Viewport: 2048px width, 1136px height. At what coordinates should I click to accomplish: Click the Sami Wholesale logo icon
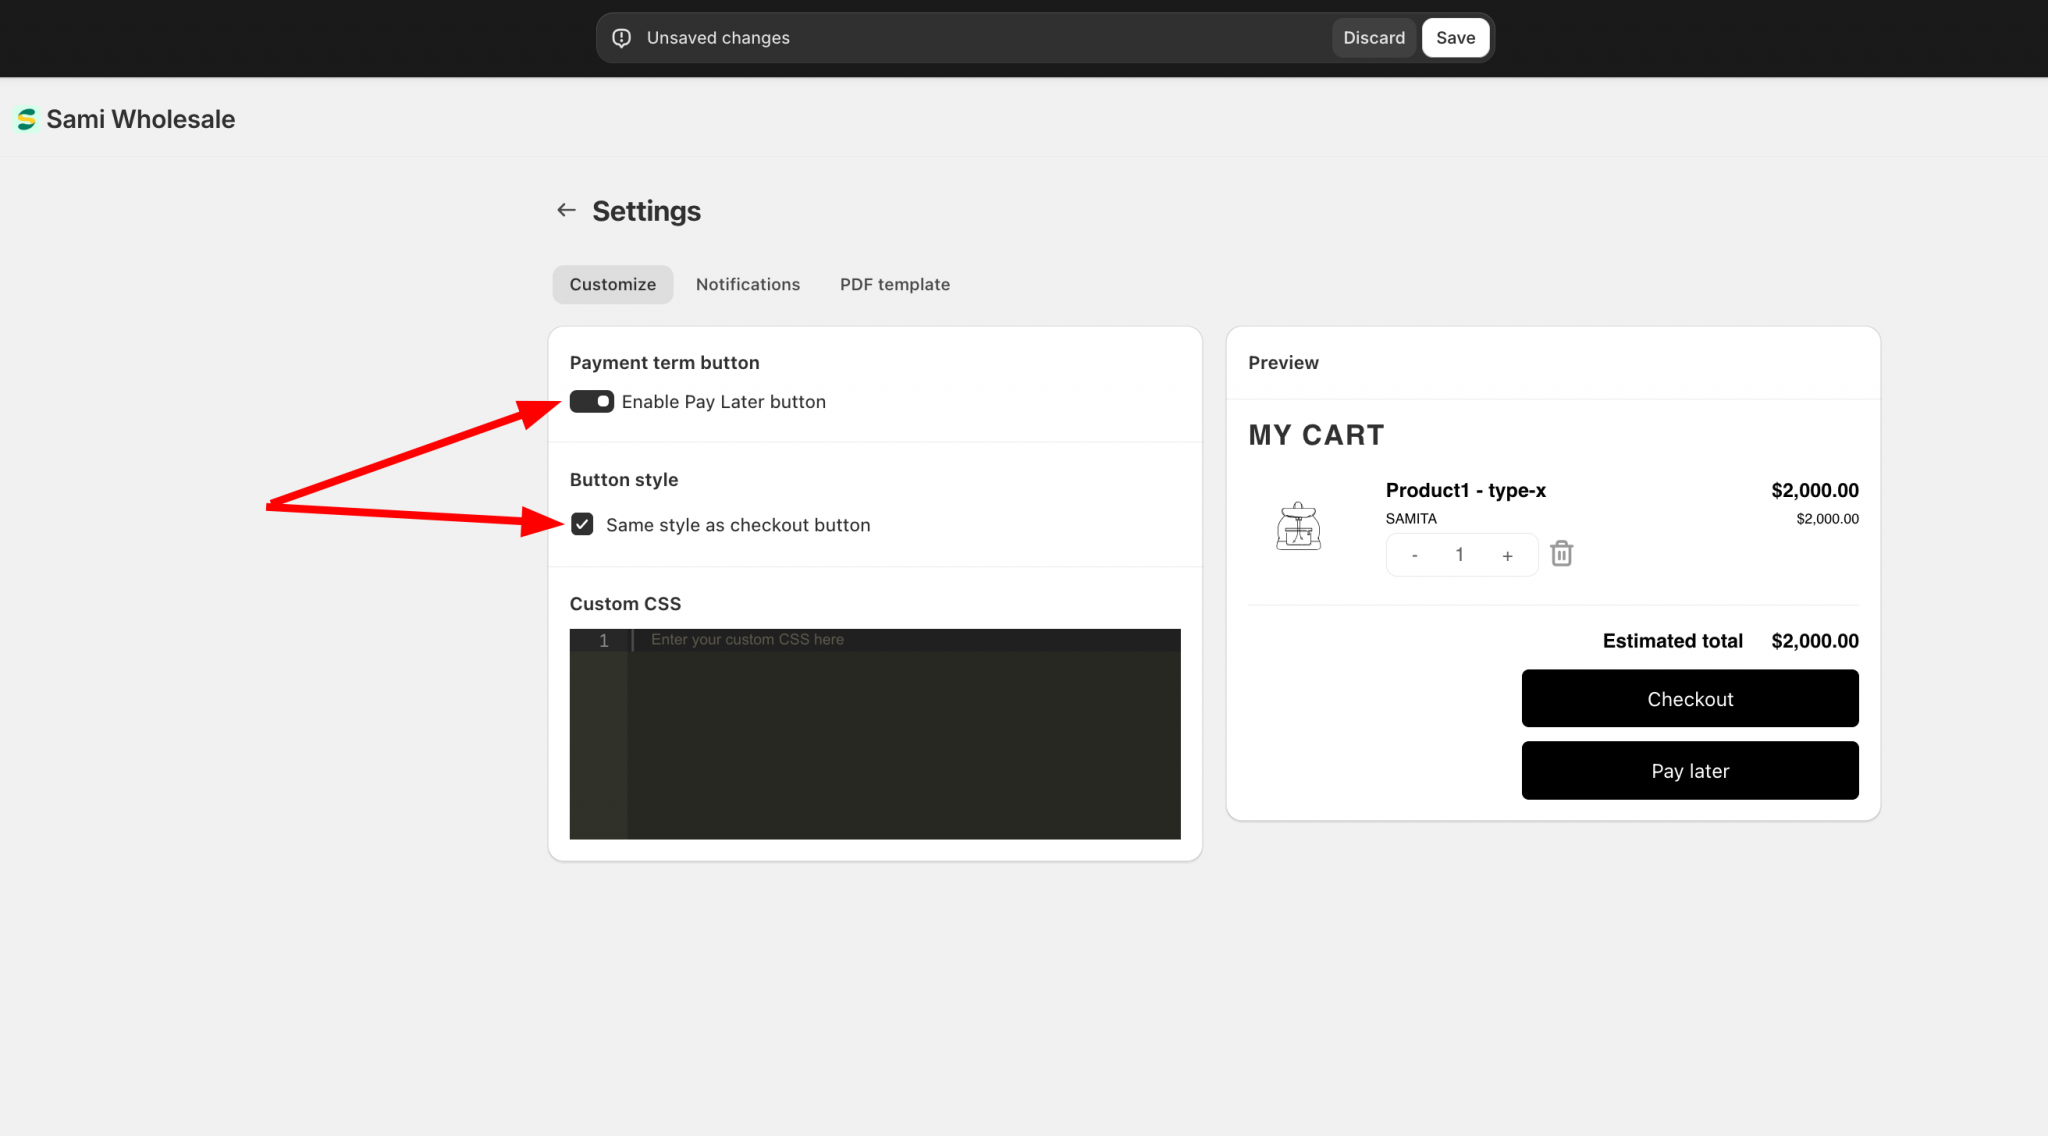(26, 120)
